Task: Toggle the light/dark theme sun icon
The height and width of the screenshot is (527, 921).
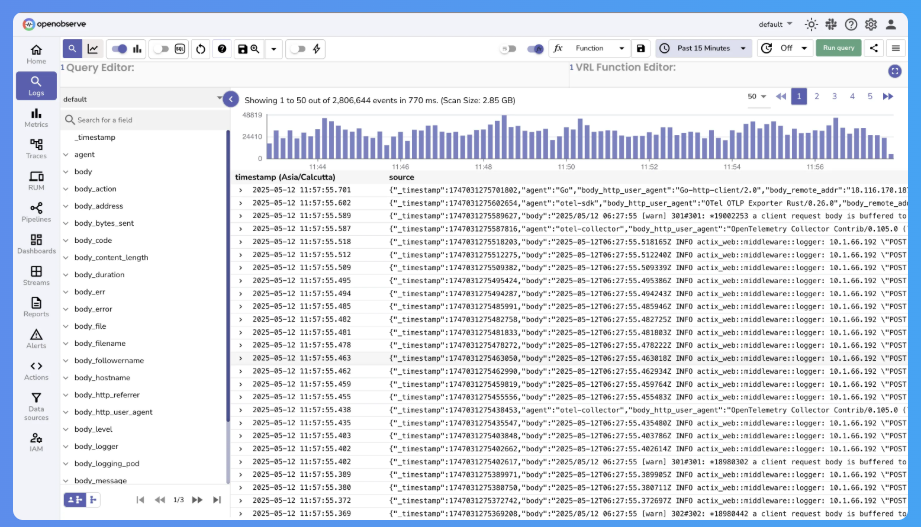Action: (811, 24)
